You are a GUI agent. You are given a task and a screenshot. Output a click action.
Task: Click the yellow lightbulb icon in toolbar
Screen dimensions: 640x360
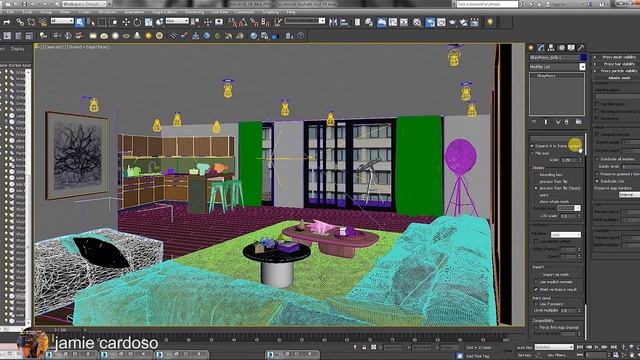point(490,22)
